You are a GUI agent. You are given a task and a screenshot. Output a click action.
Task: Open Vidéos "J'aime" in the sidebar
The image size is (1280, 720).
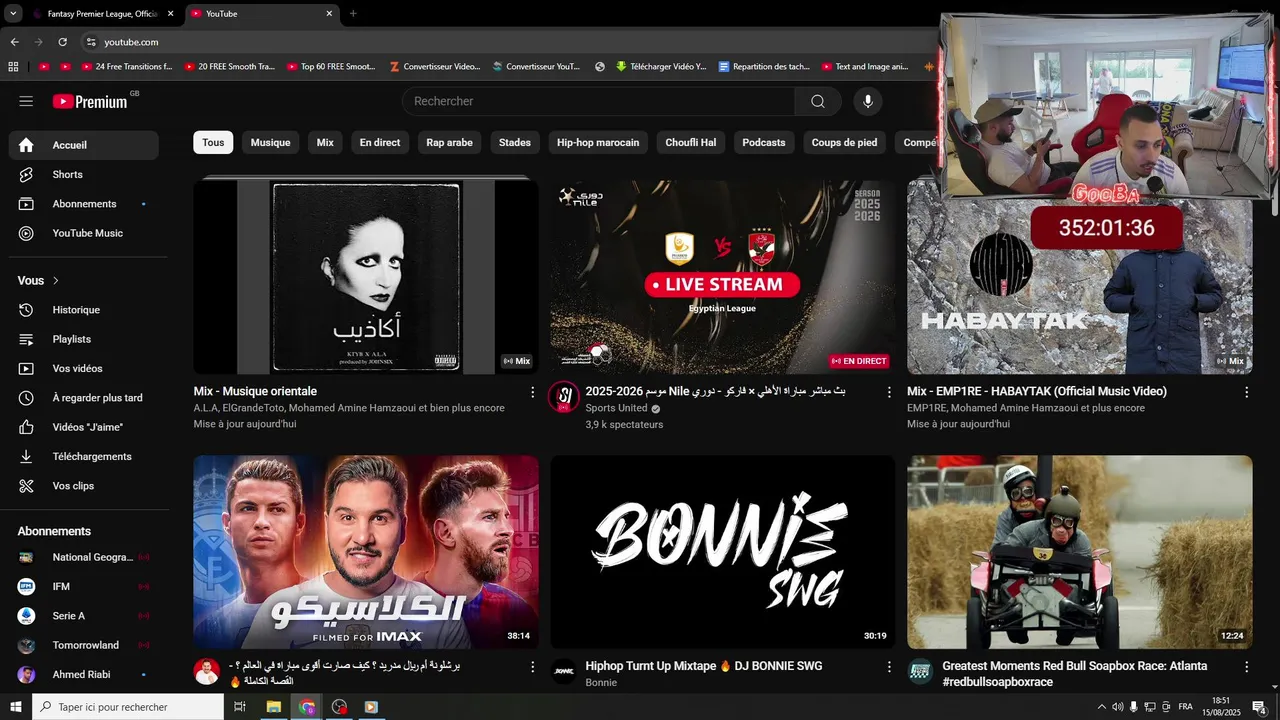coord(84,427)
